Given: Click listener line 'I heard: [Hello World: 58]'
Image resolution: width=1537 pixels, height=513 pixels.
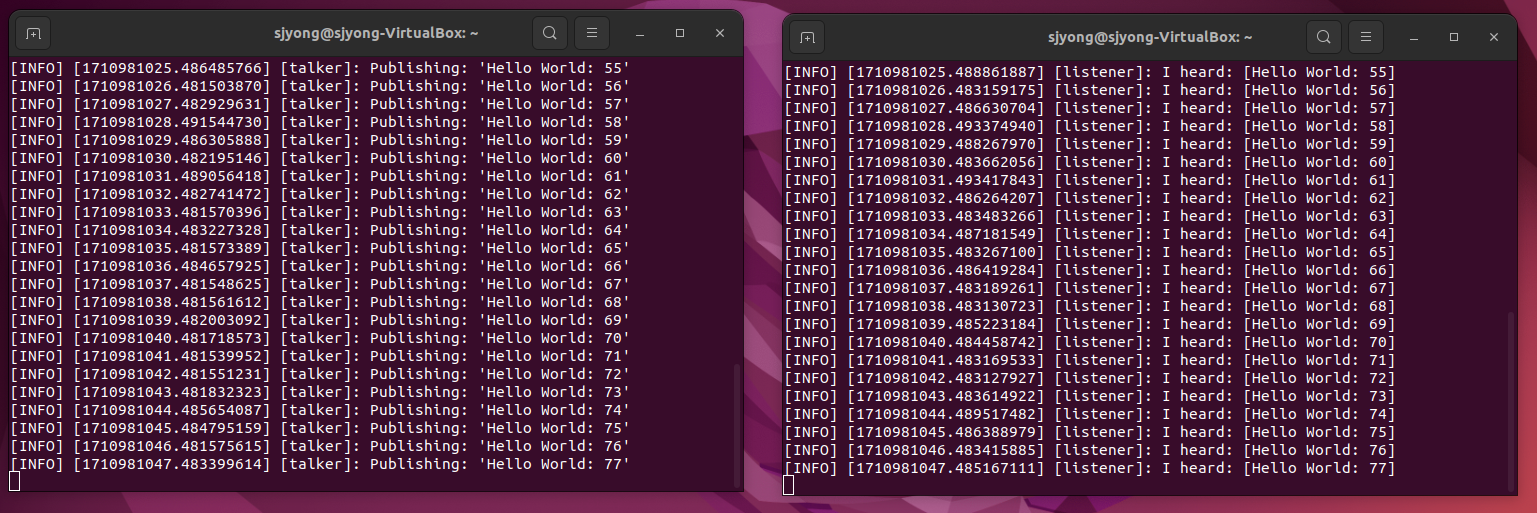Looking at the screenshot, I should tap(1089, 126).
